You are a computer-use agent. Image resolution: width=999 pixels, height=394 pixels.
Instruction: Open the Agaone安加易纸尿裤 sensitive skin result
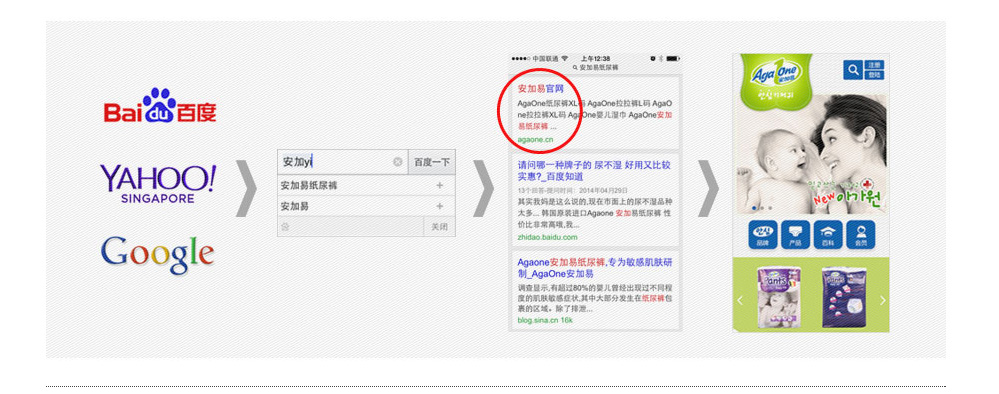click(595, 268)
